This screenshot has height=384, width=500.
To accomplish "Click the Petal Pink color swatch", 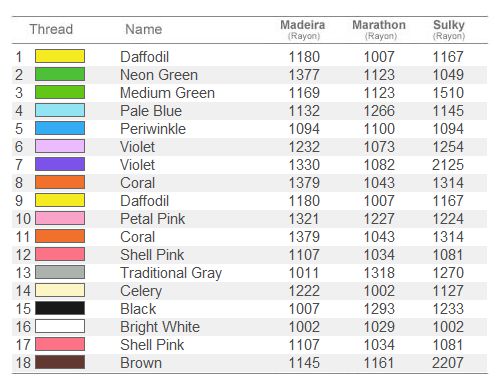I will (x=60, y=218).
